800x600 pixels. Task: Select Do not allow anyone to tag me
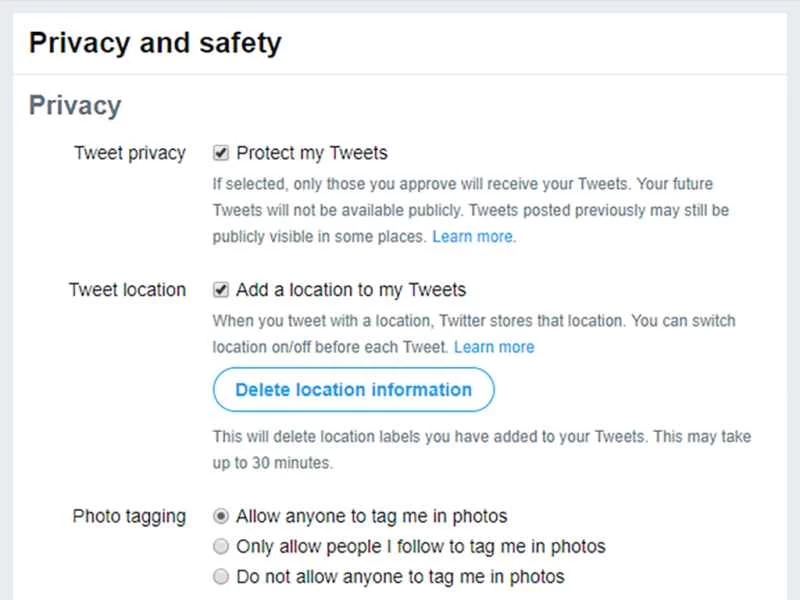[219, 577]
